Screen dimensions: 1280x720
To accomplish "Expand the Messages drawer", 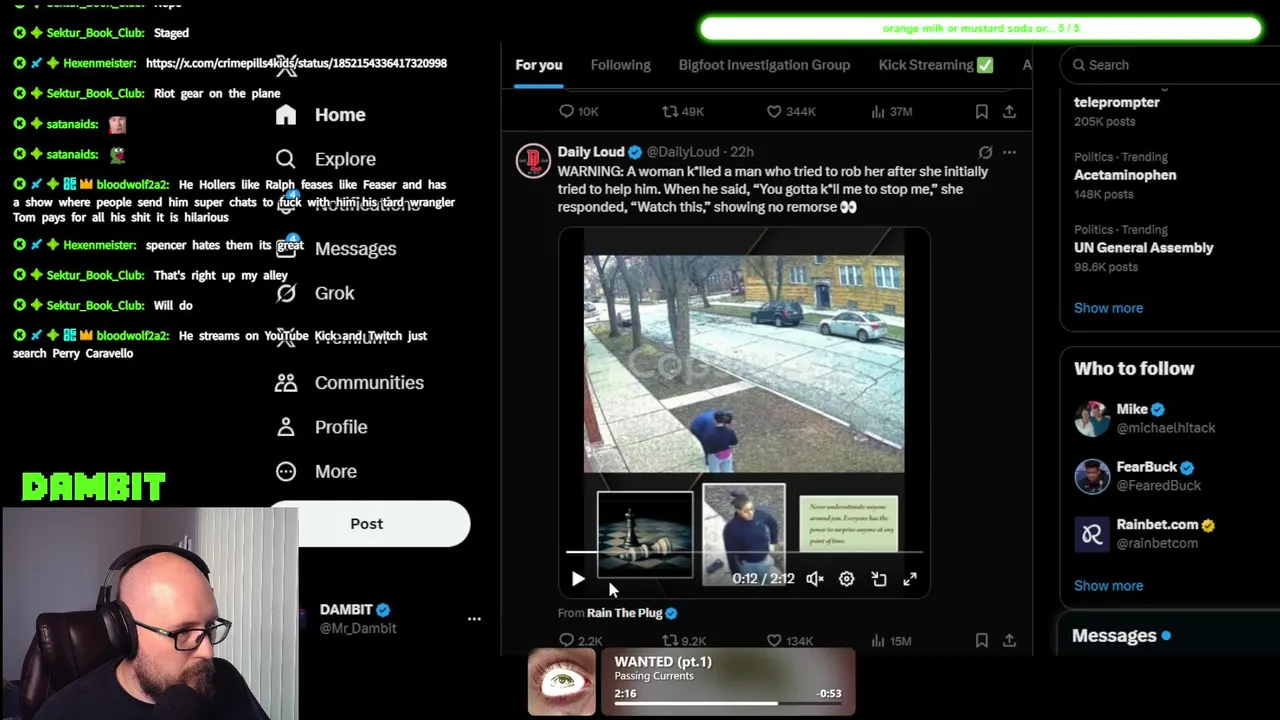I will click(1170, 636).
